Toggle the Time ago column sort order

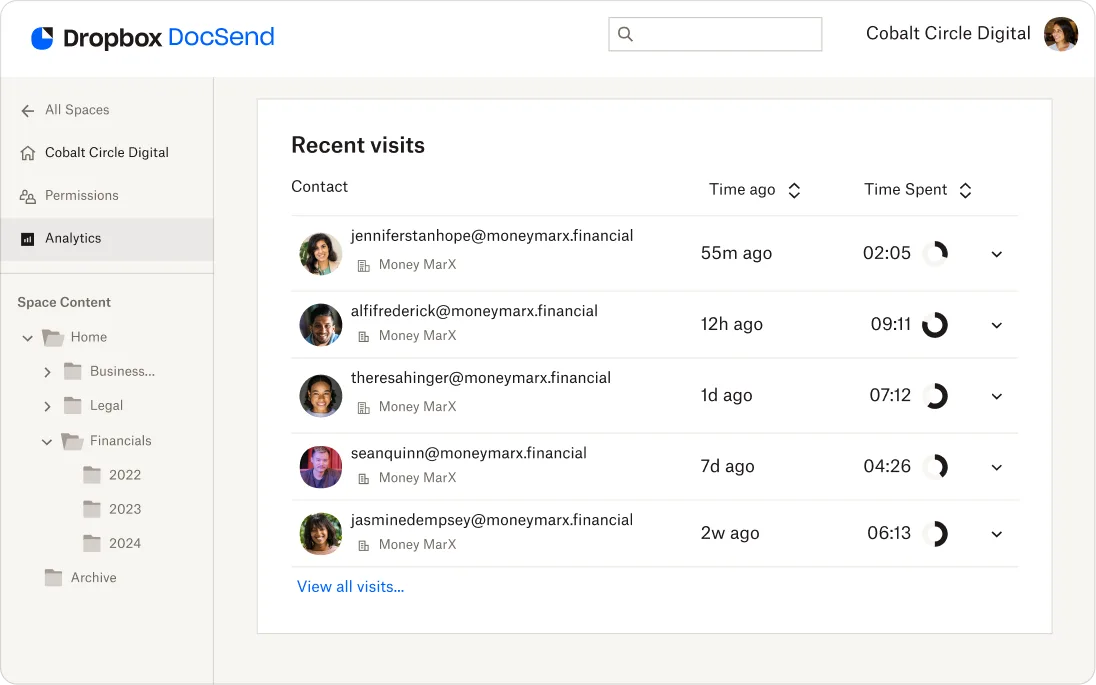click(x=793, y=190)
